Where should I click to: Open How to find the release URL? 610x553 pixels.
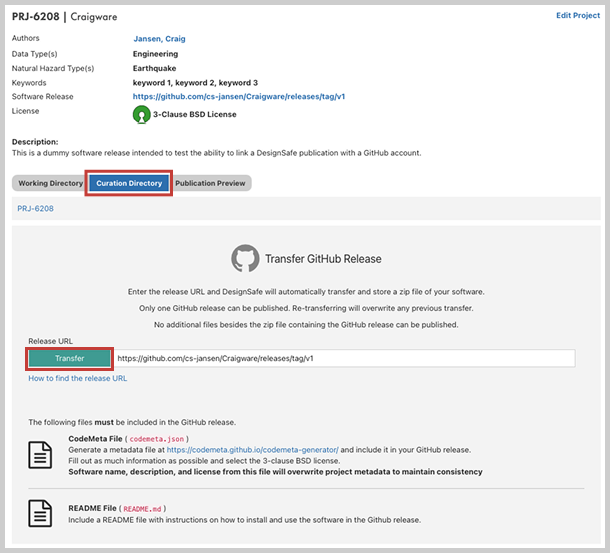coord(77,379)
